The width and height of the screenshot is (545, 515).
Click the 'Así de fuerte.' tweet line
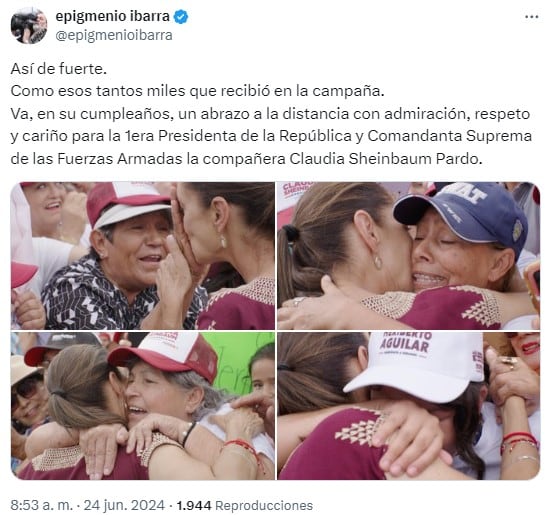[59, 69]
